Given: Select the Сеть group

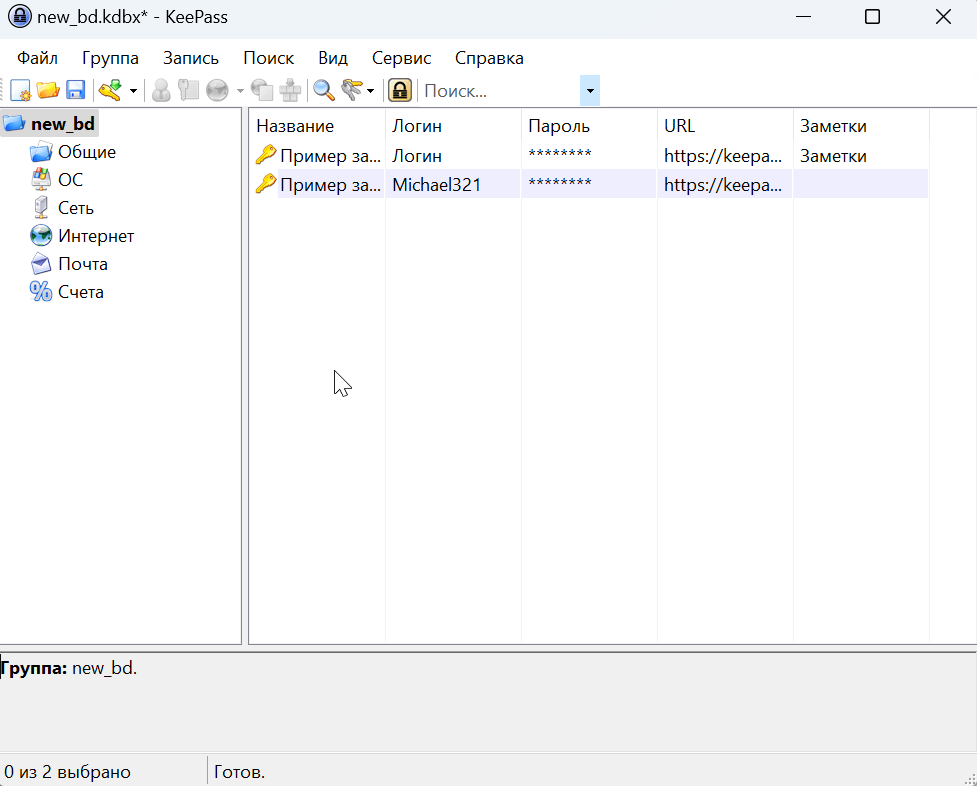Looking at the screenshot, I should [75, 208].
